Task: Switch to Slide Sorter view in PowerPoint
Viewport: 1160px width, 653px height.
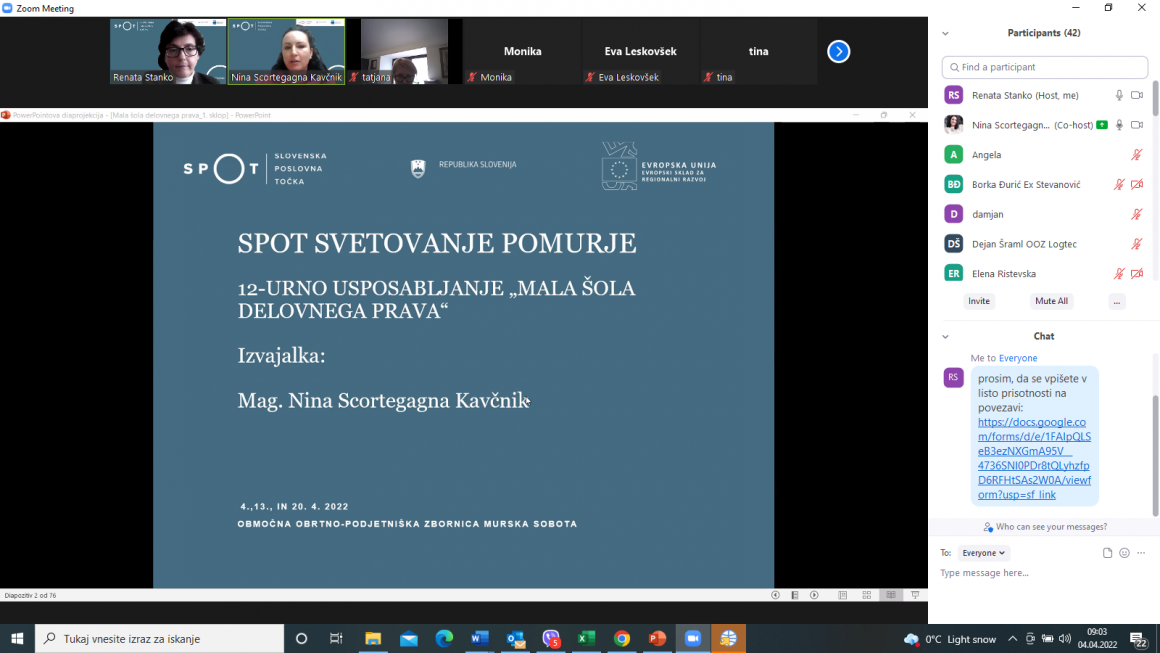Action: 866,594
